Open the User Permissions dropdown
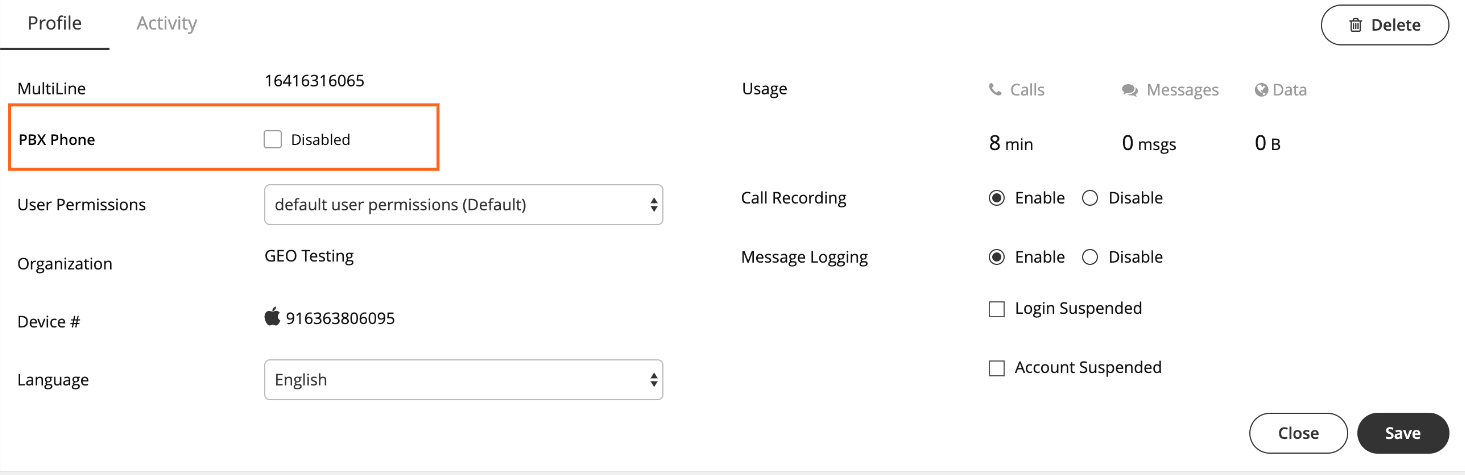 [x=463, y=205]
